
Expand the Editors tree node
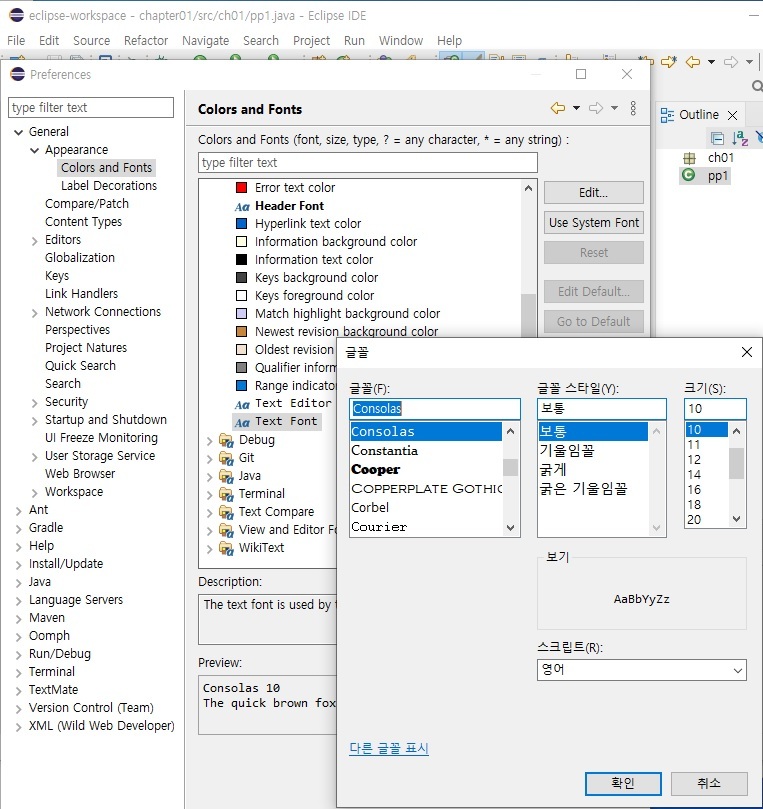tap(35, 241)
